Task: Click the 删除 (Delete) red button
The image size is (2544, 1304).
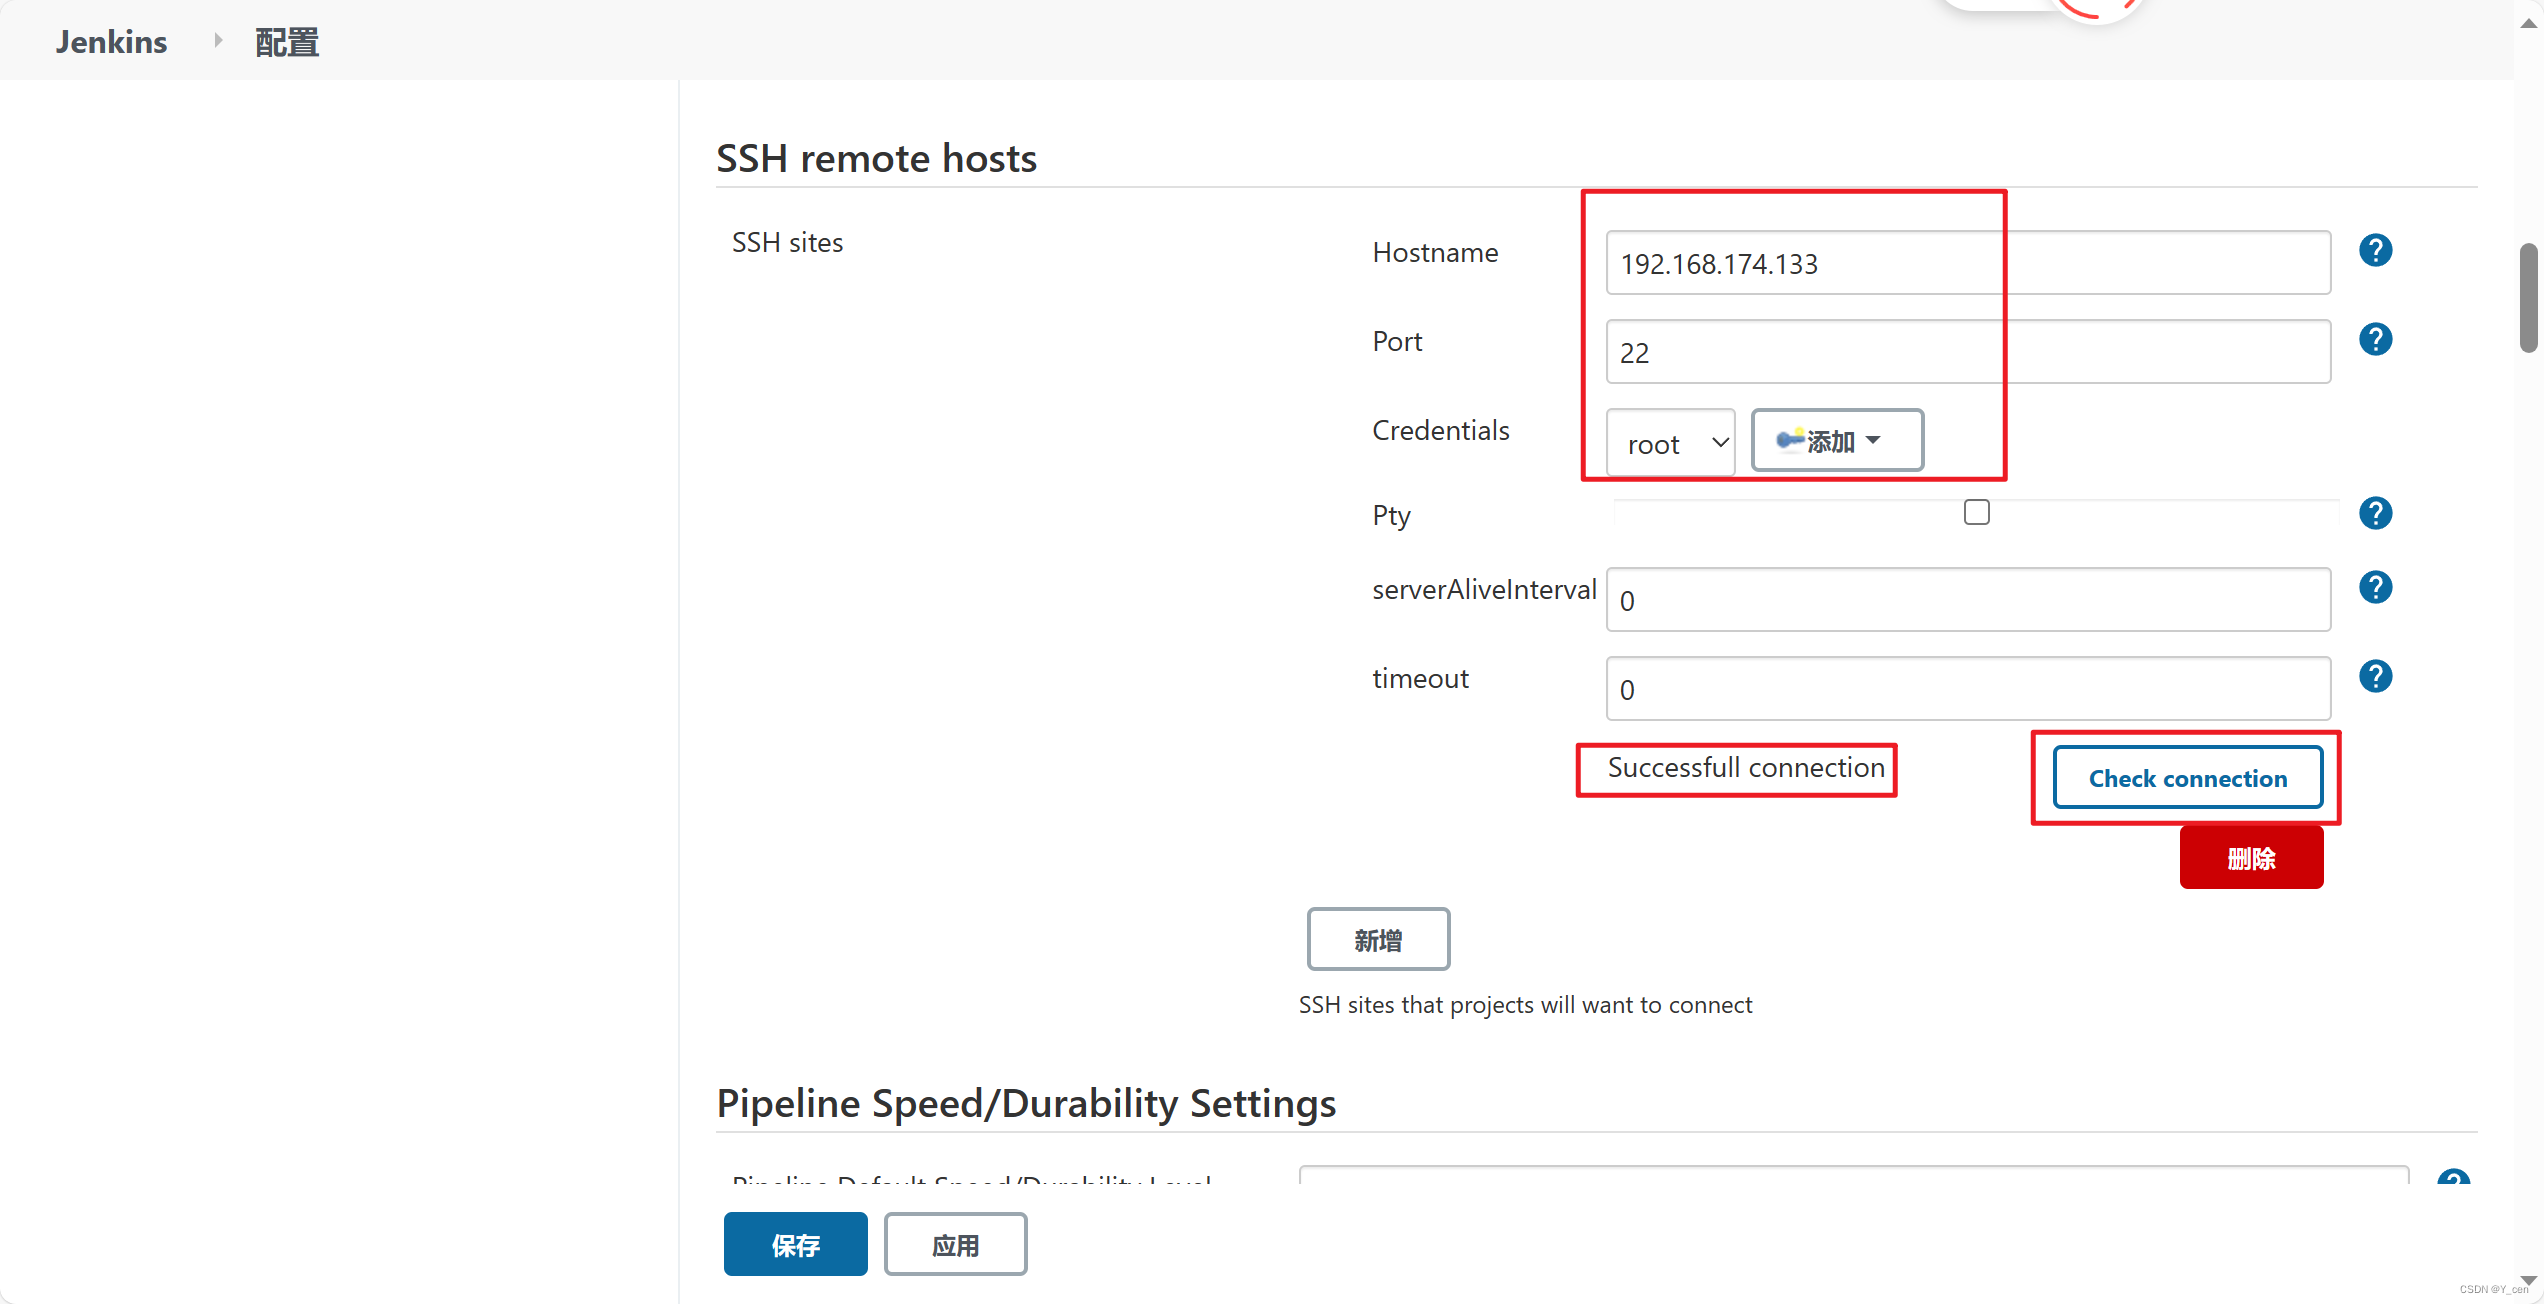Action: 2251,857
